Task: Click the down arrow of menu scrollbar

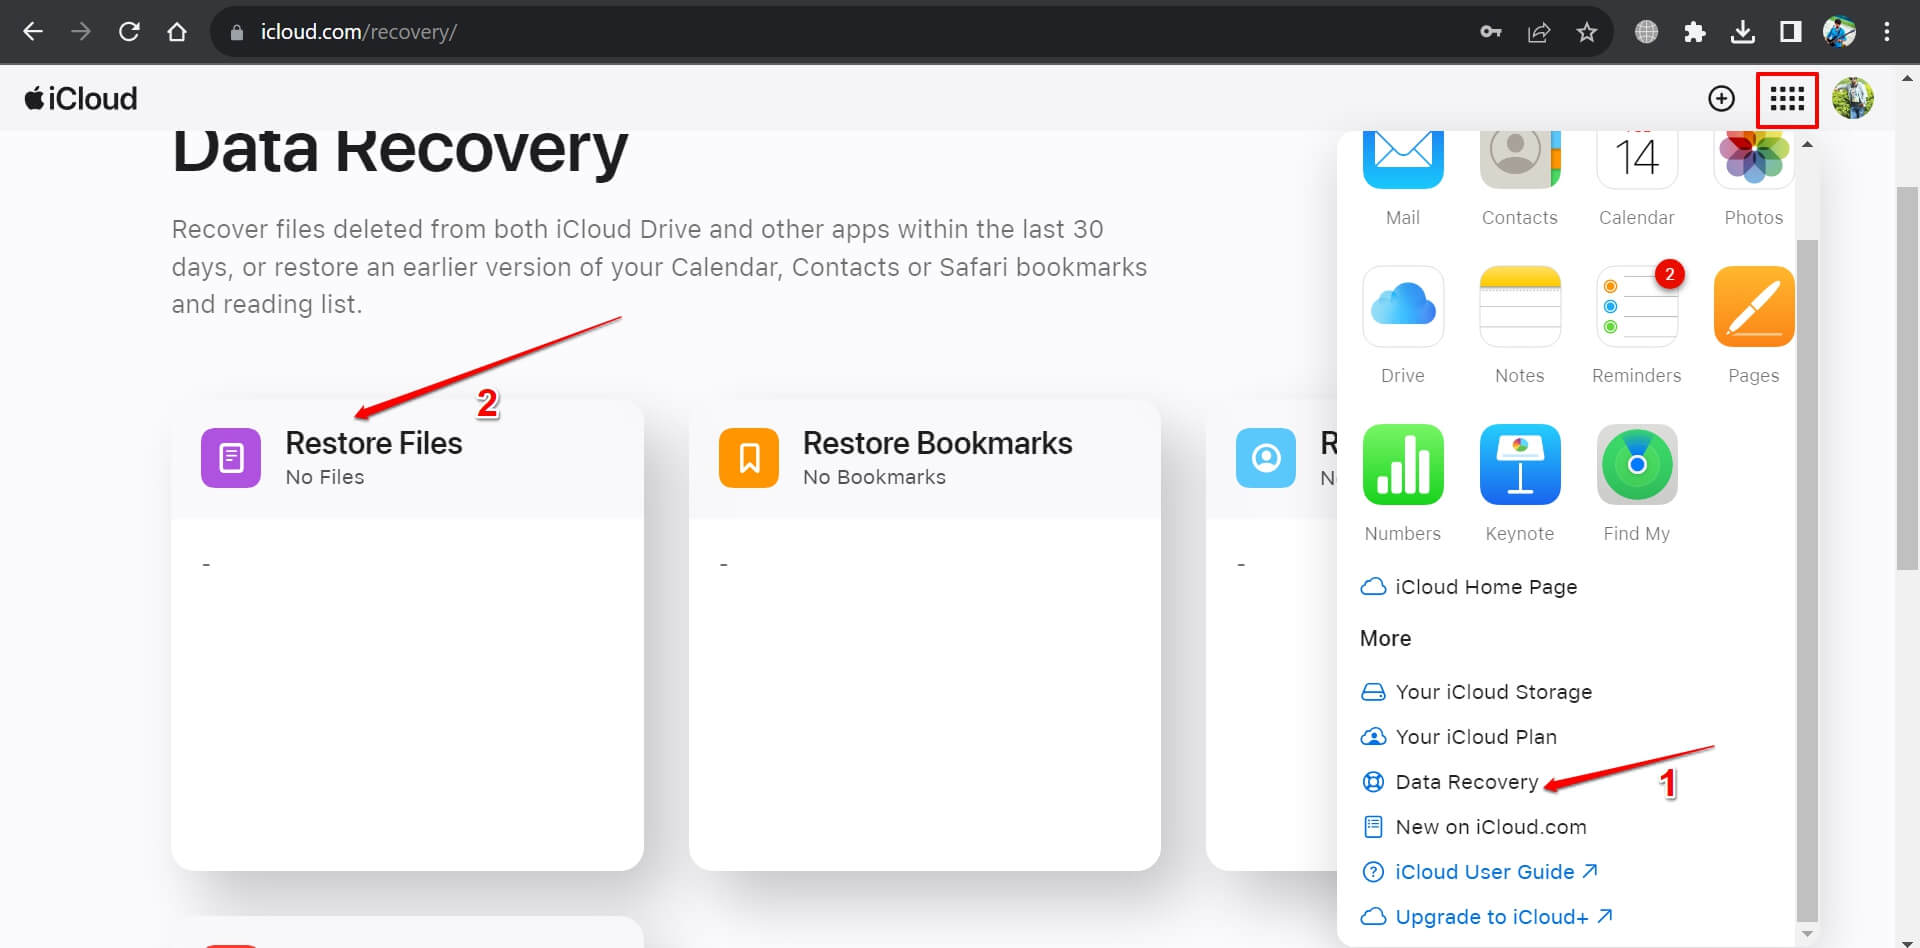Action: pyautogui.click(x=1806, y=934)
